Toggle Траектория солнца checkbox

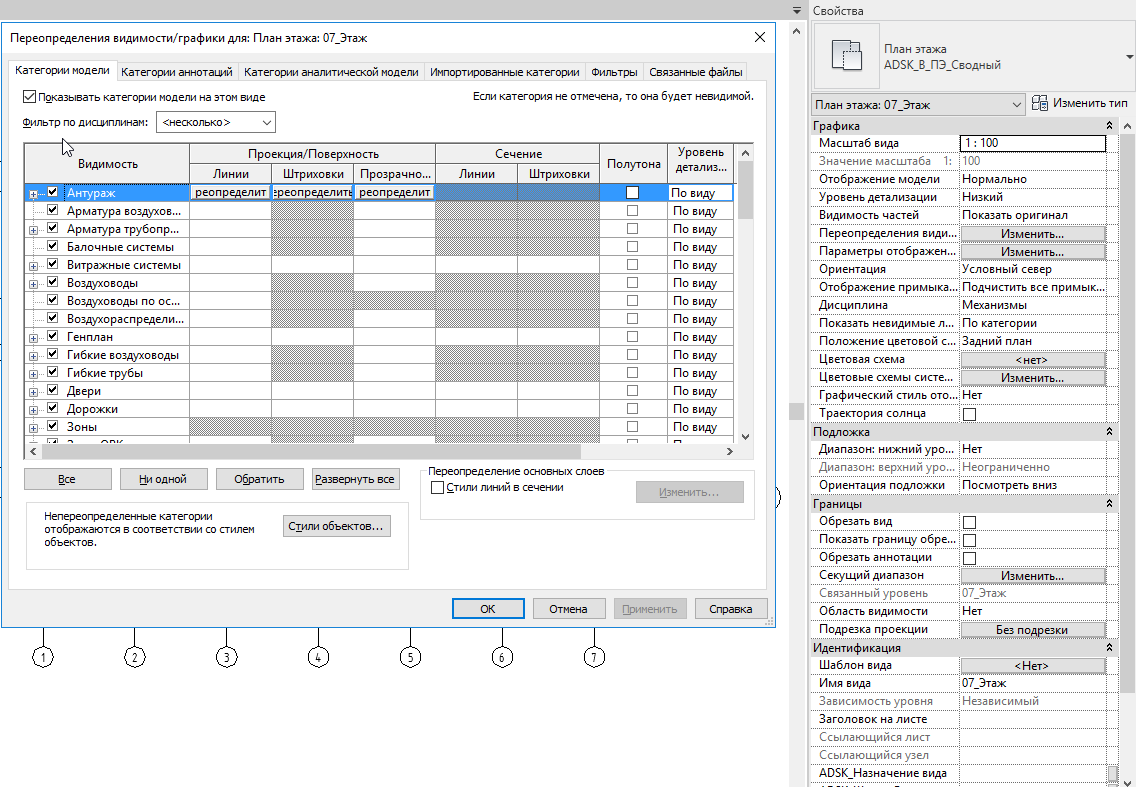(969, 414)
